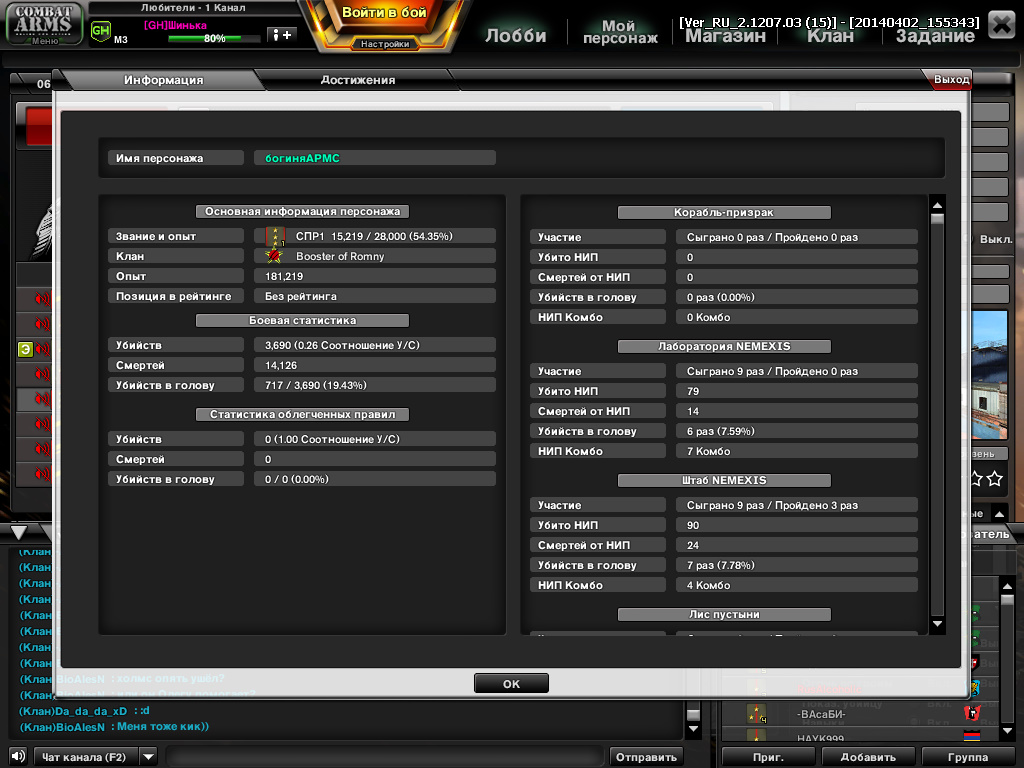Click the clan name Booster of Romny

point(340,256)
